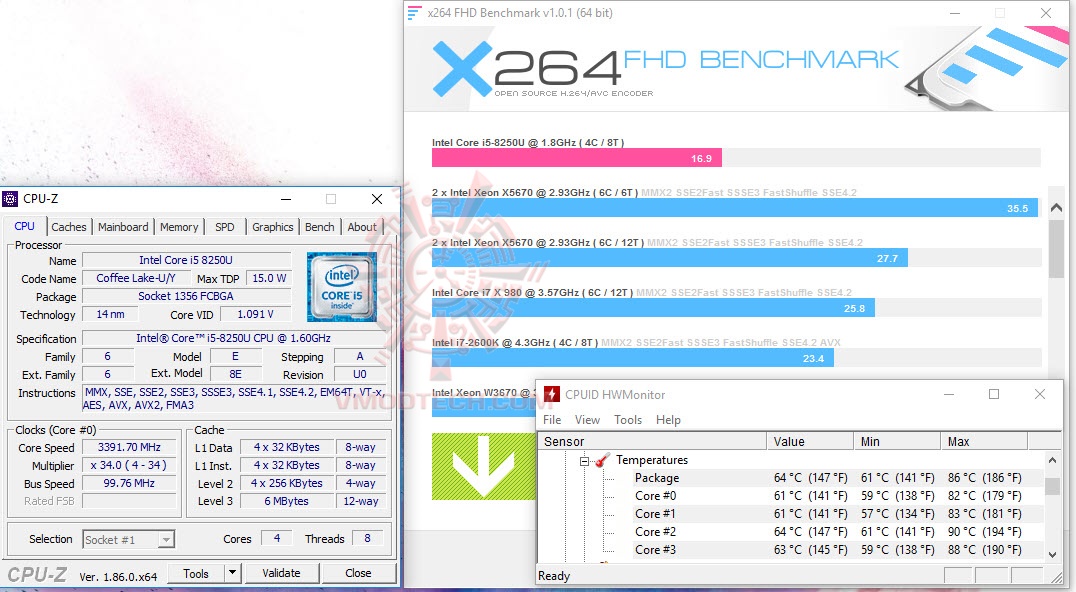Click the Intel Core i5 logo badge
This screenshot has width=1076, height=592.
(x=342, y=287)
